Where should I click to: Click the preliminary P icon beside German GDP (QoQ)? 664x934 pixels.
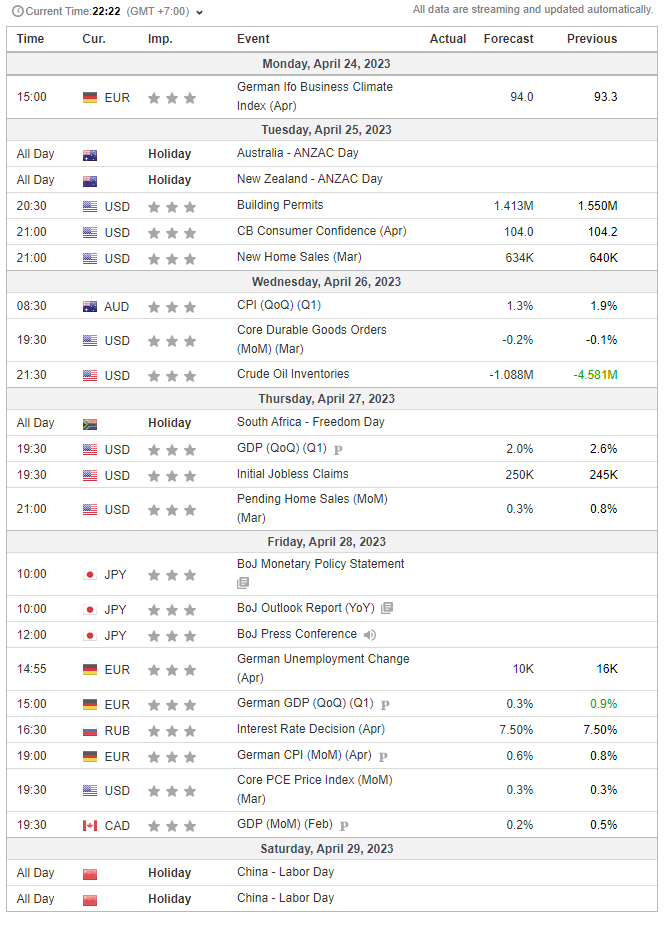(x=385, y=705)
